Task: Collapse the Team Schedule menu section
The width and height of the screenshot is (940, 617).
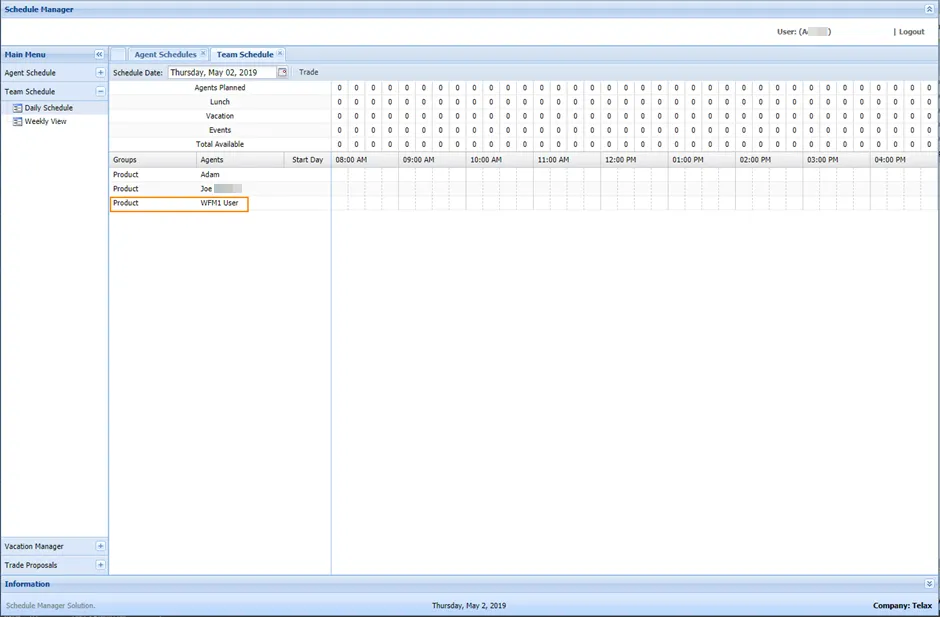Action: point(100,91)
